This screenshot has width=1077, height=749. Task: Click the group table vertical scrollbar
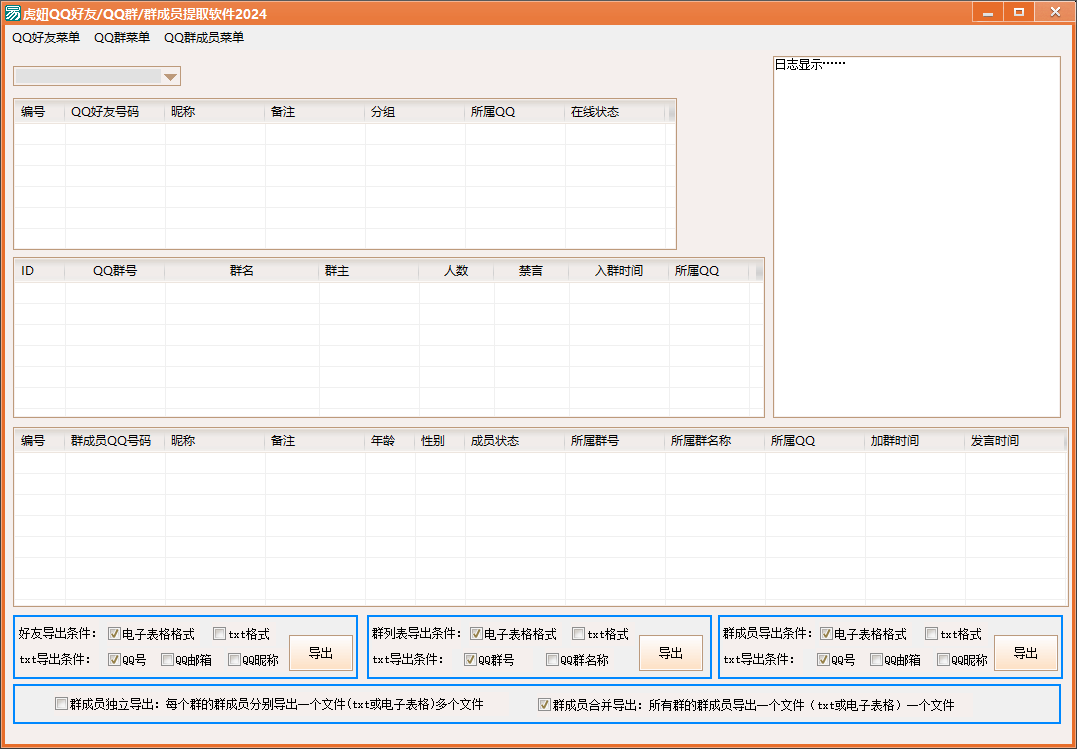pyautogui.click(x=759, y=271)
